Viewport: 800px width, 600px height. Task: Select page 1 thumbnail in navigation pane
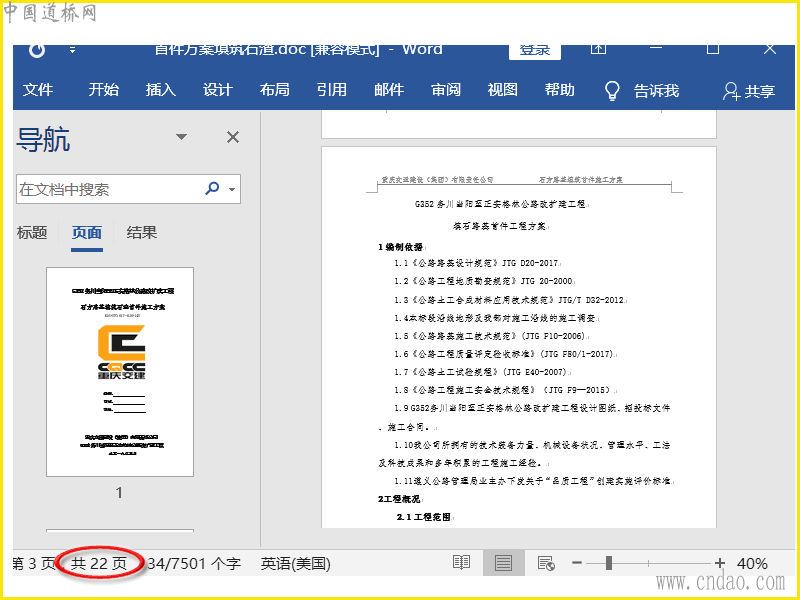coord(120,372)
